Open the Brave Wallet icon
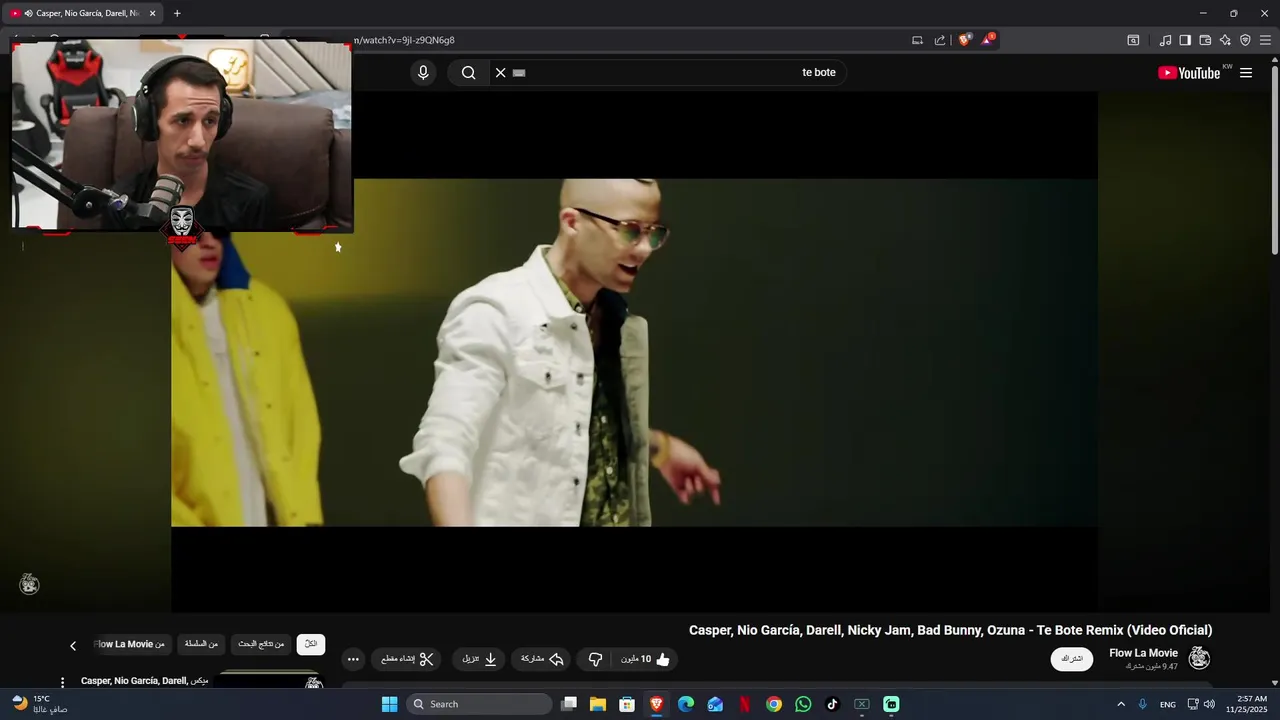The image size is (1280, 720). pyautogui.click(x=1205, y=40)
